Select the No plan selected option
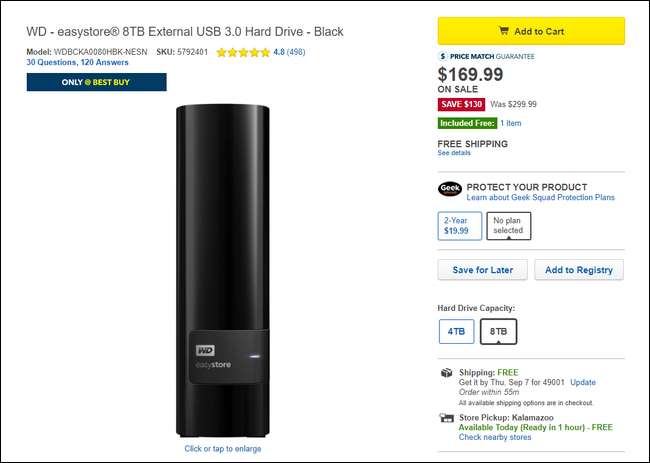The height and width of the screenshot is (463, 650). click(x=508, y=226)
